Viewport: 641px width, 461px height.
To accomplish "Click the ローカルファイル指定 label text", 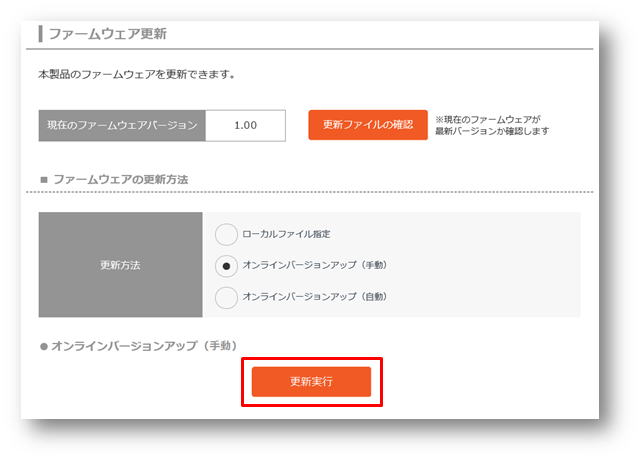I will 286,234.
